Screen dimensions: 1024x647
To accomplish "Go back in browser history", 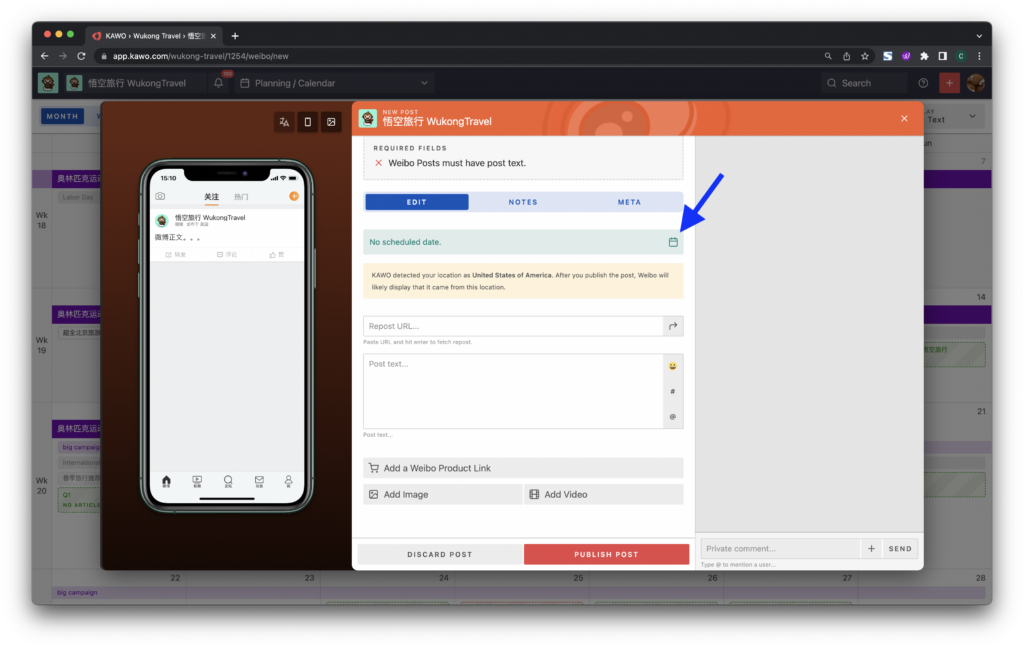I will point(44,56).
